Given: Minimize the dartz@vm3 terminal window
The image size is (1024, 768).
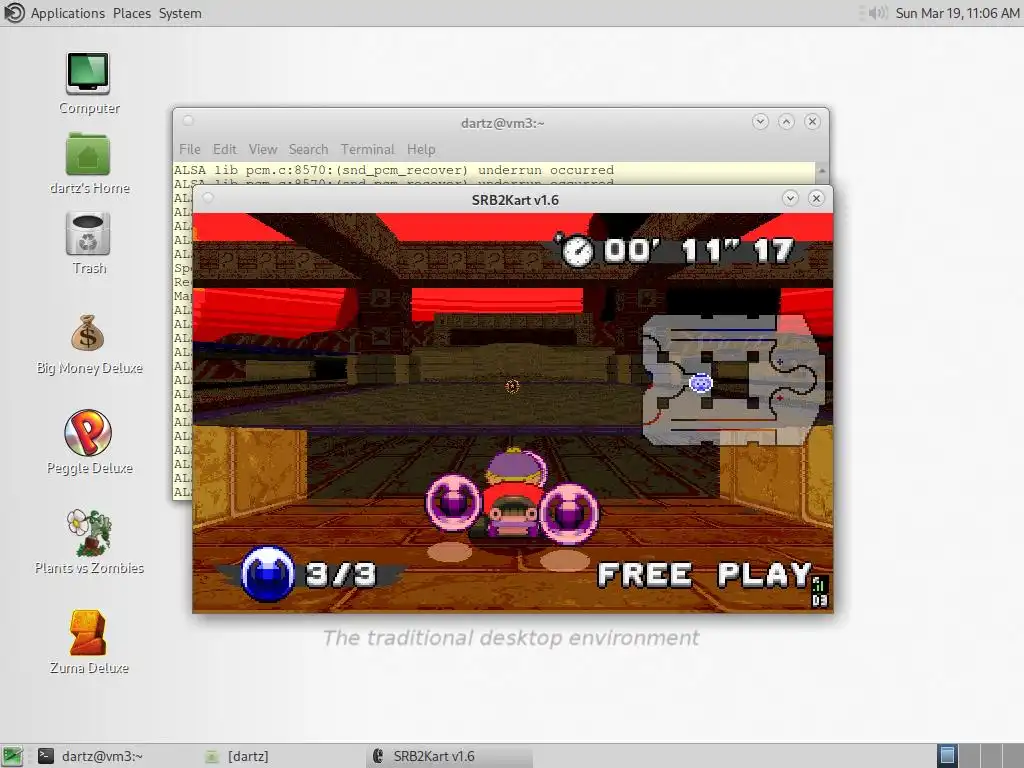Looking at the screenshot, I should (760, 121).
